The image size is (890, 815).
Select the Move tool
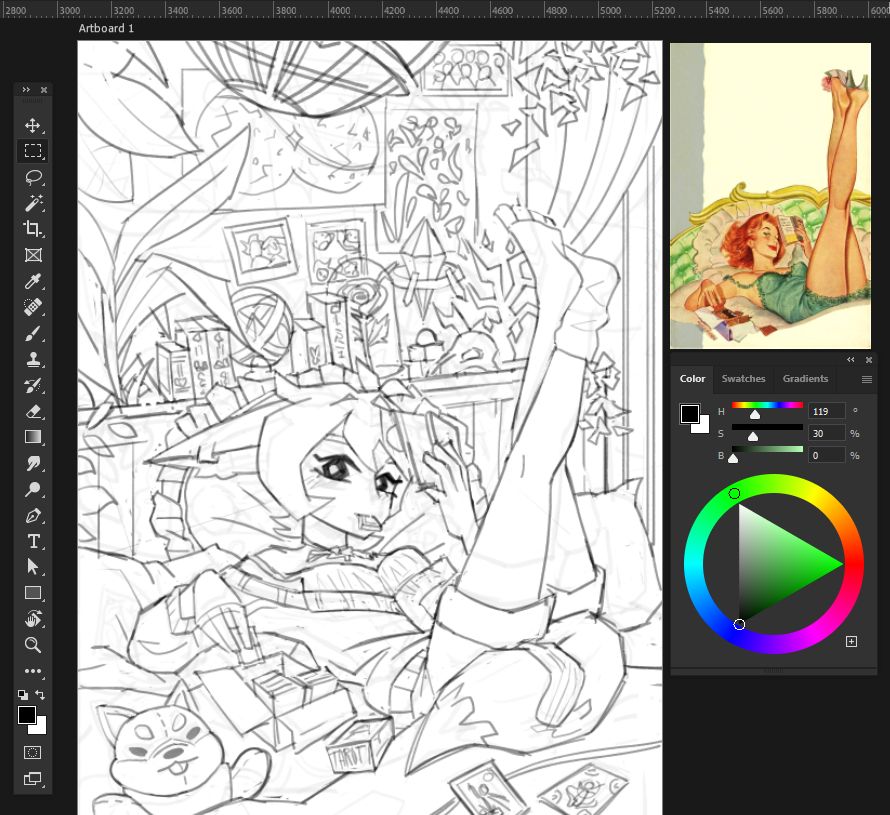coord(33,125)
